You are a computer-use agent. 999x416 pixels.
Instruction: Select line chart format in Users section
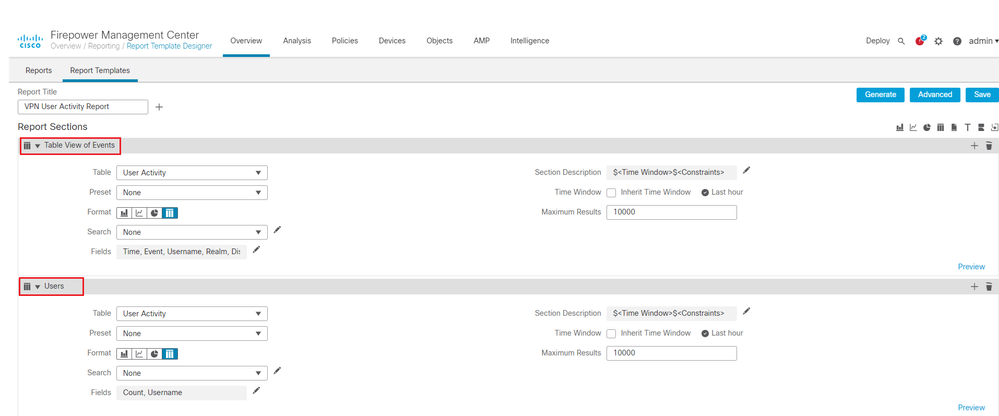tap(140, 354)
